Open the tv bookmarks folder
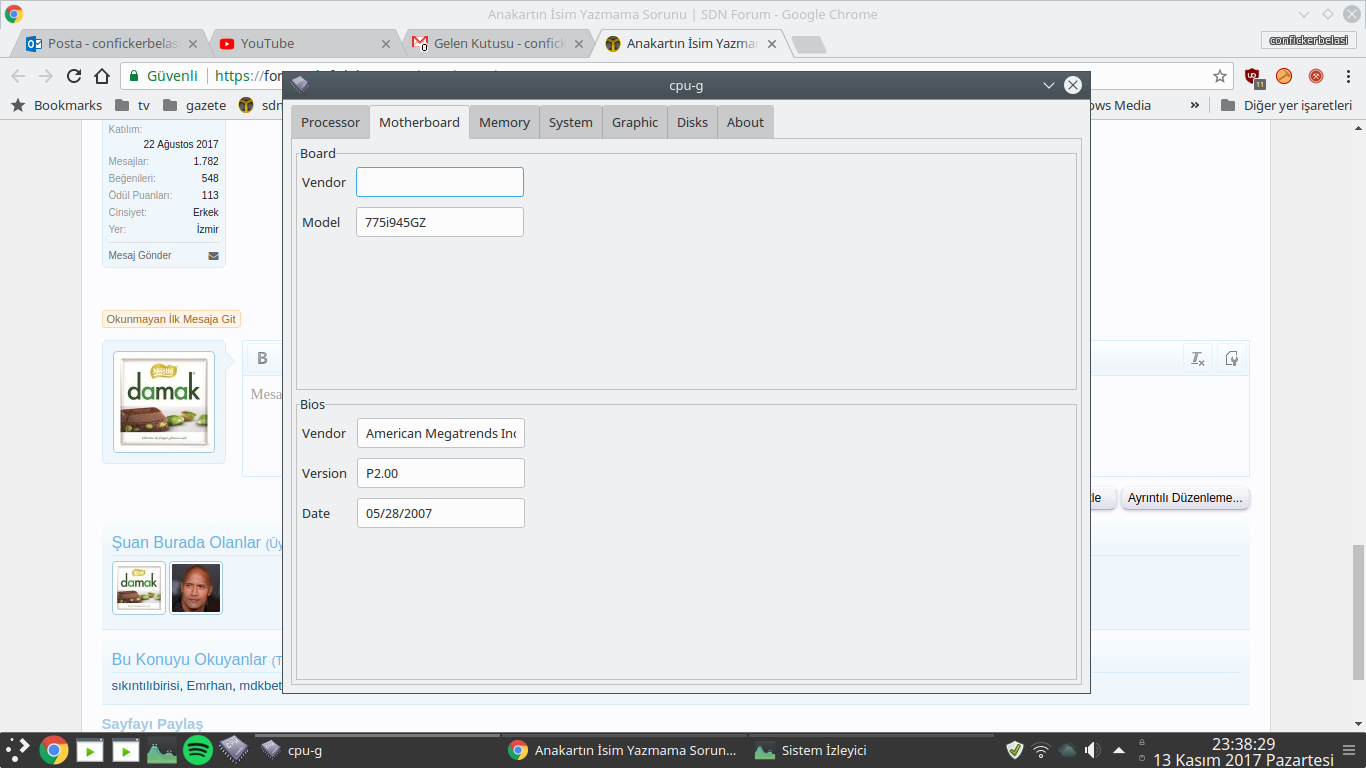This screenshot has height=768, width=1366. click(133, 105)
